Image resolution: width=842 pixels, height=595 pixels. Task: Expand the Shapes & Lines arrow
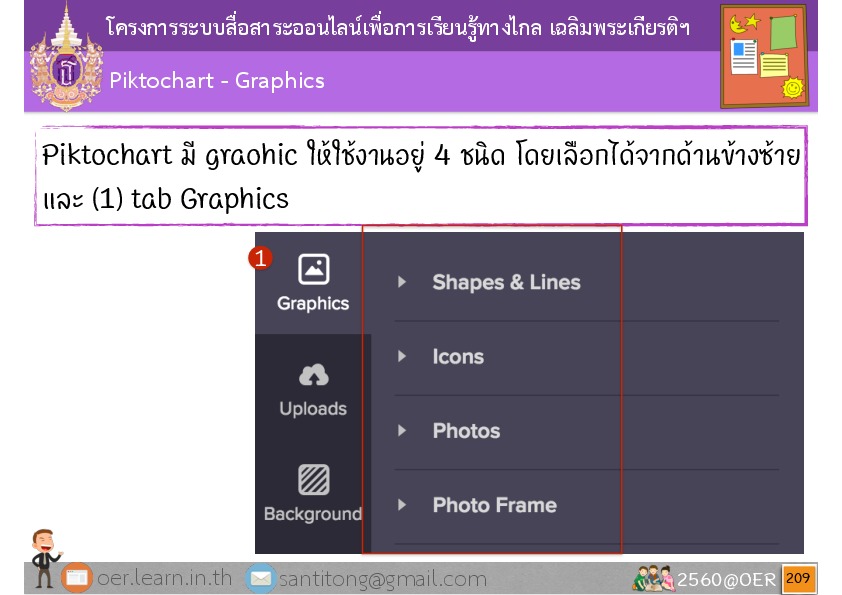point(402,282)
